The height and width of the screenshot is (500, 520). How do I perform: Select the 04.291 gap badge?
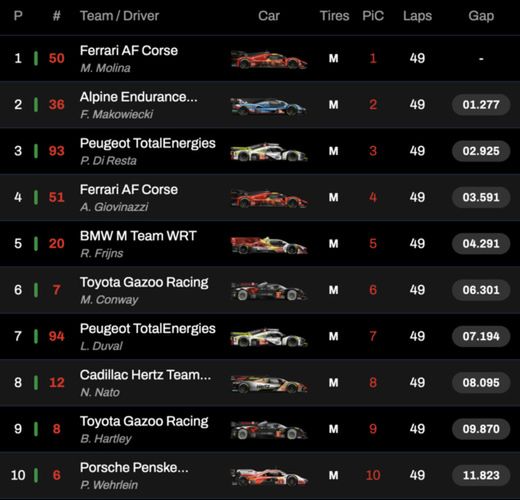[481, 244]
